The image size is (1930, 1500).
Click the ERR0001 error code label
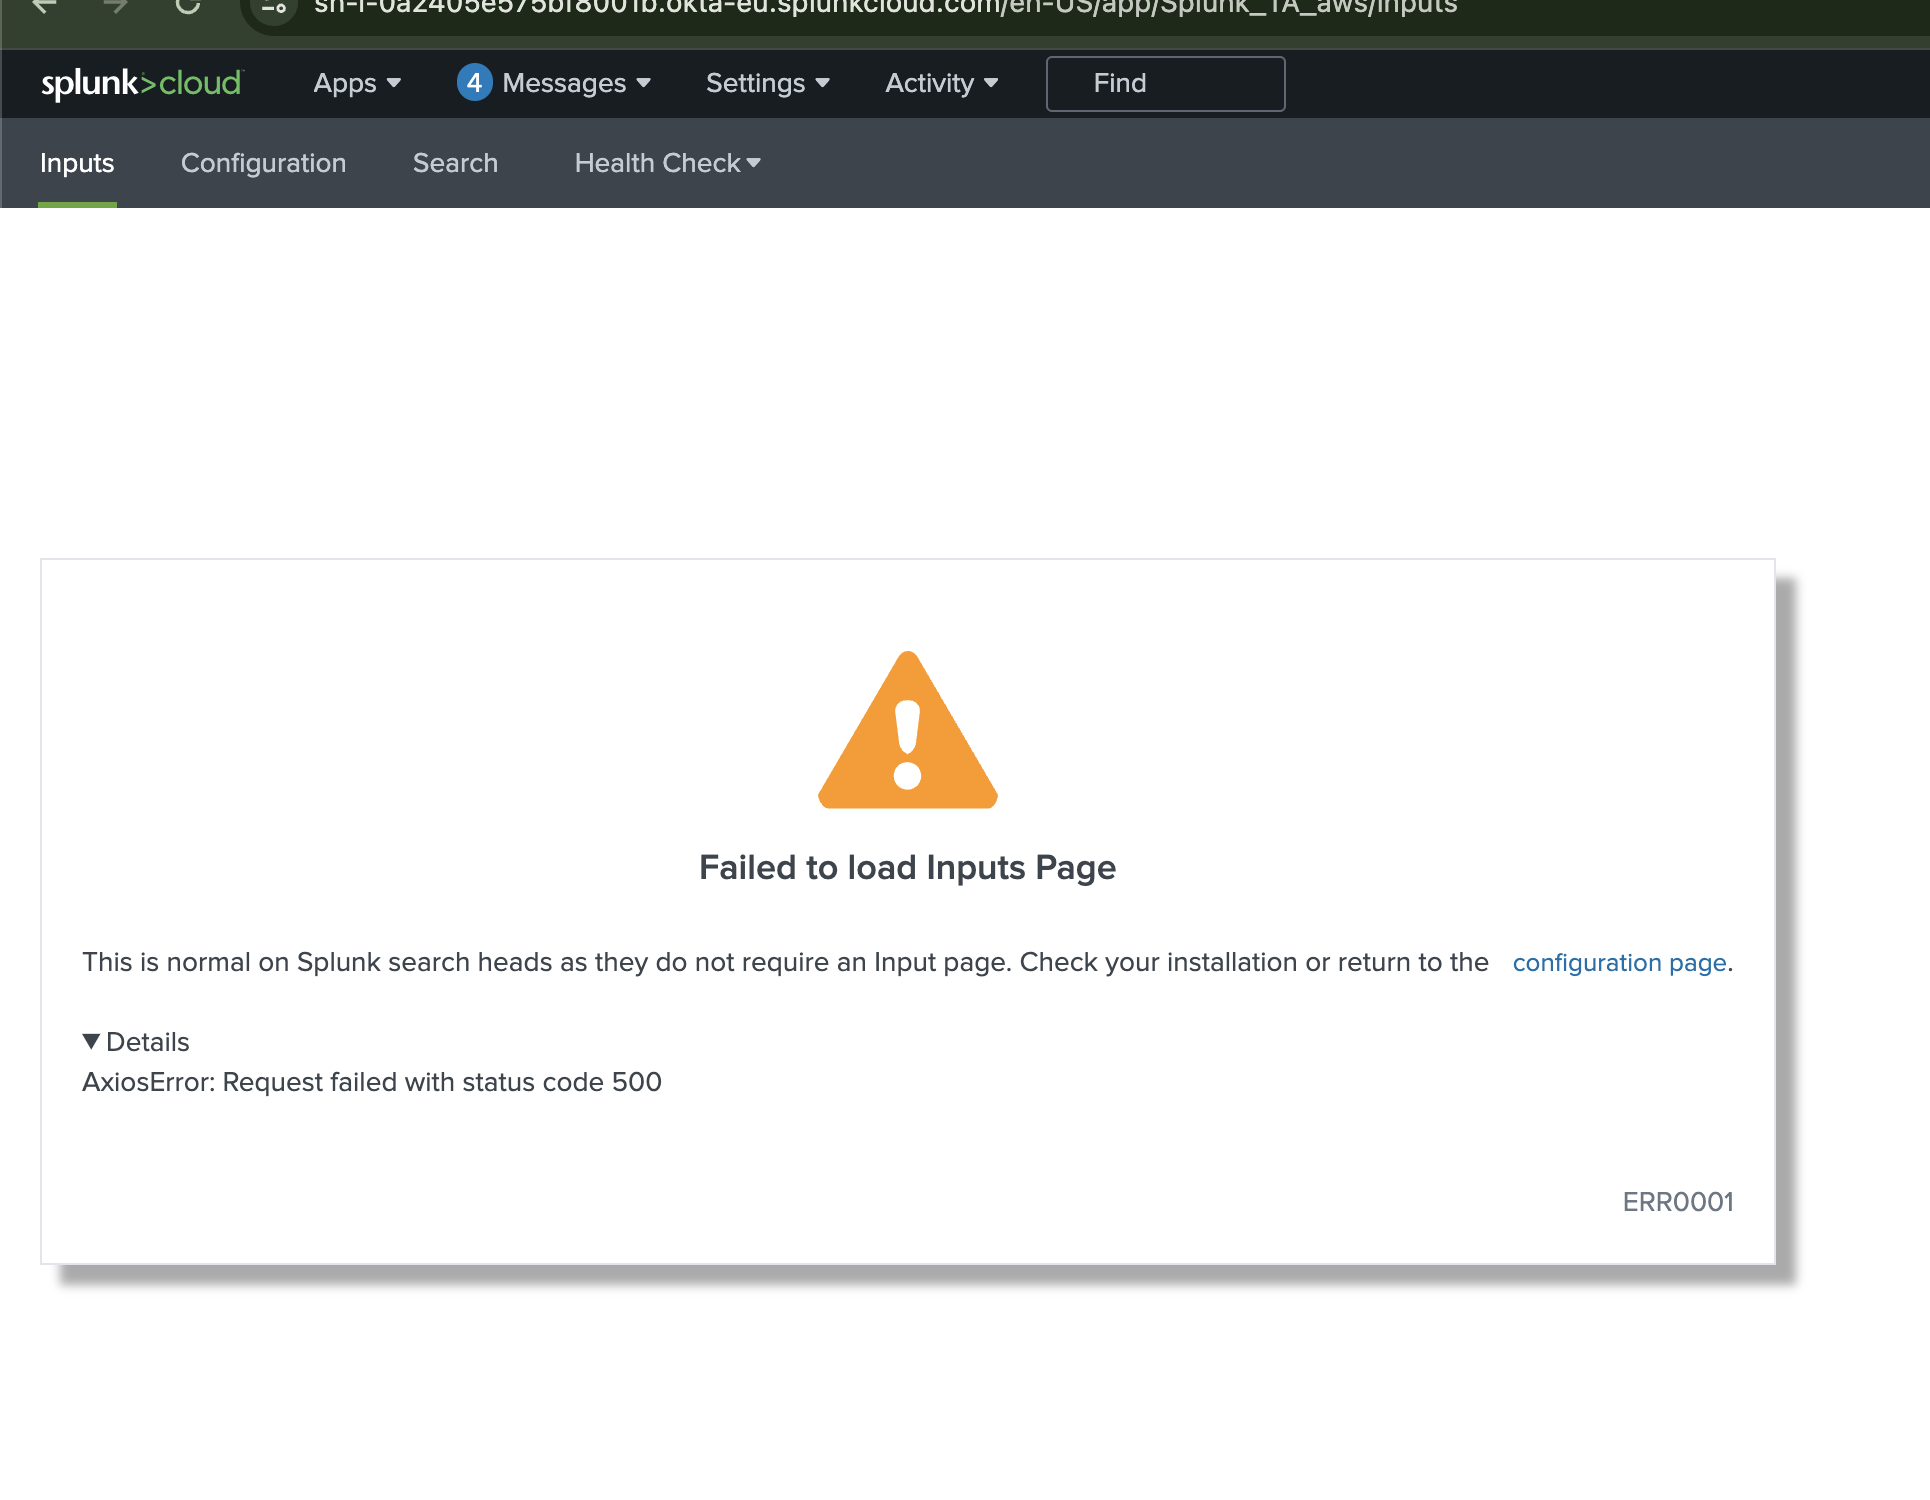click(x=1678, y=1202)
